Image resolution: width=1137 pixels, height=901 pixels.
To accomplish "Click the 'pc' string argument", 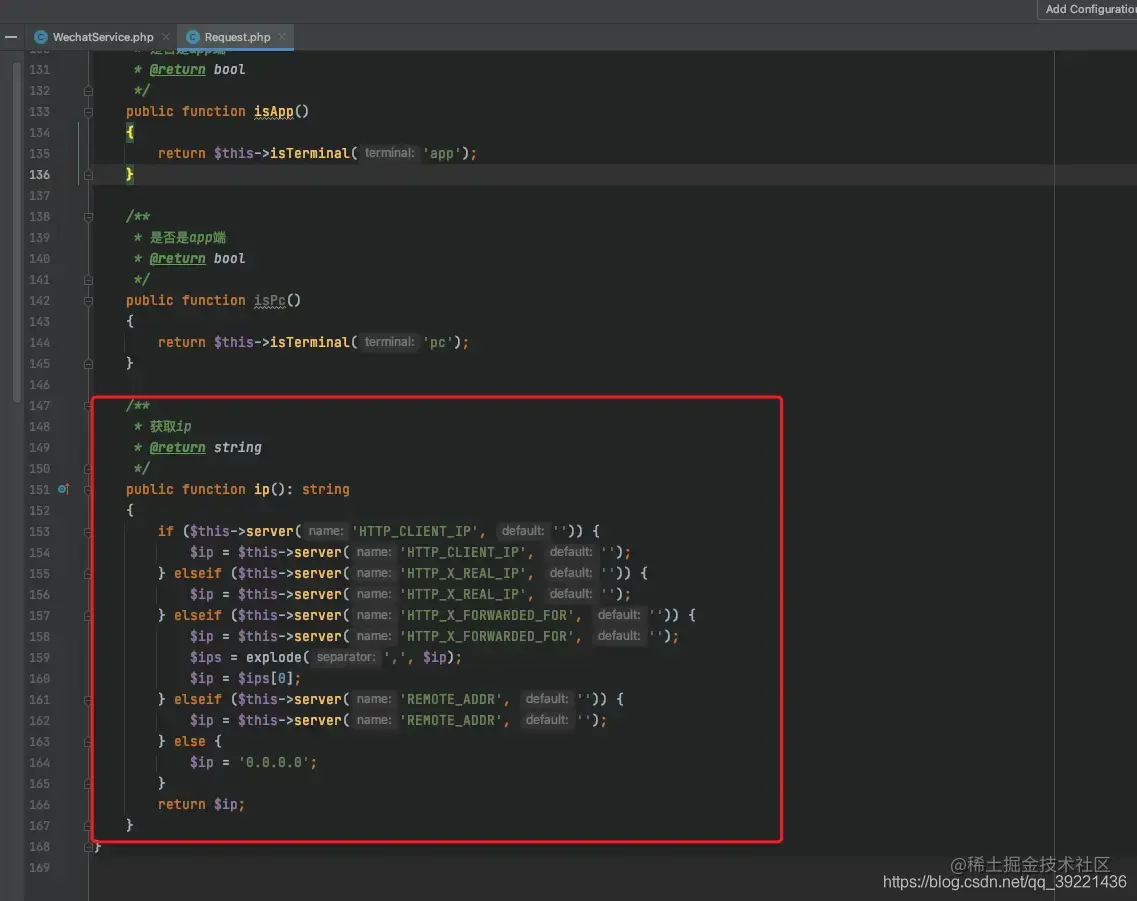I will click(437, 342).
